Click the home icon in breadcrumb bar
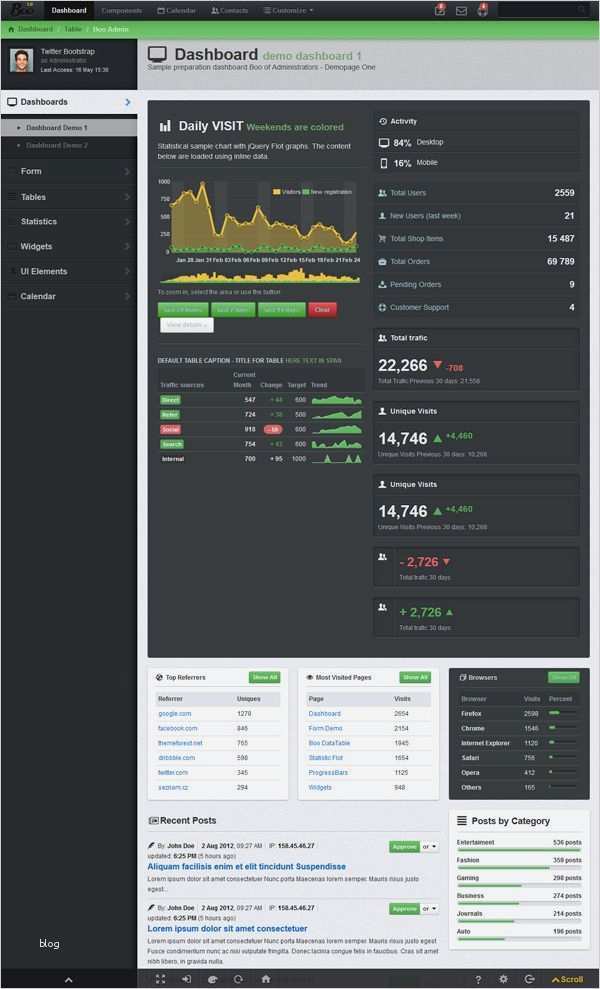Image resolution: width=600 pixels, height=989 pixels. coord(11,29)
